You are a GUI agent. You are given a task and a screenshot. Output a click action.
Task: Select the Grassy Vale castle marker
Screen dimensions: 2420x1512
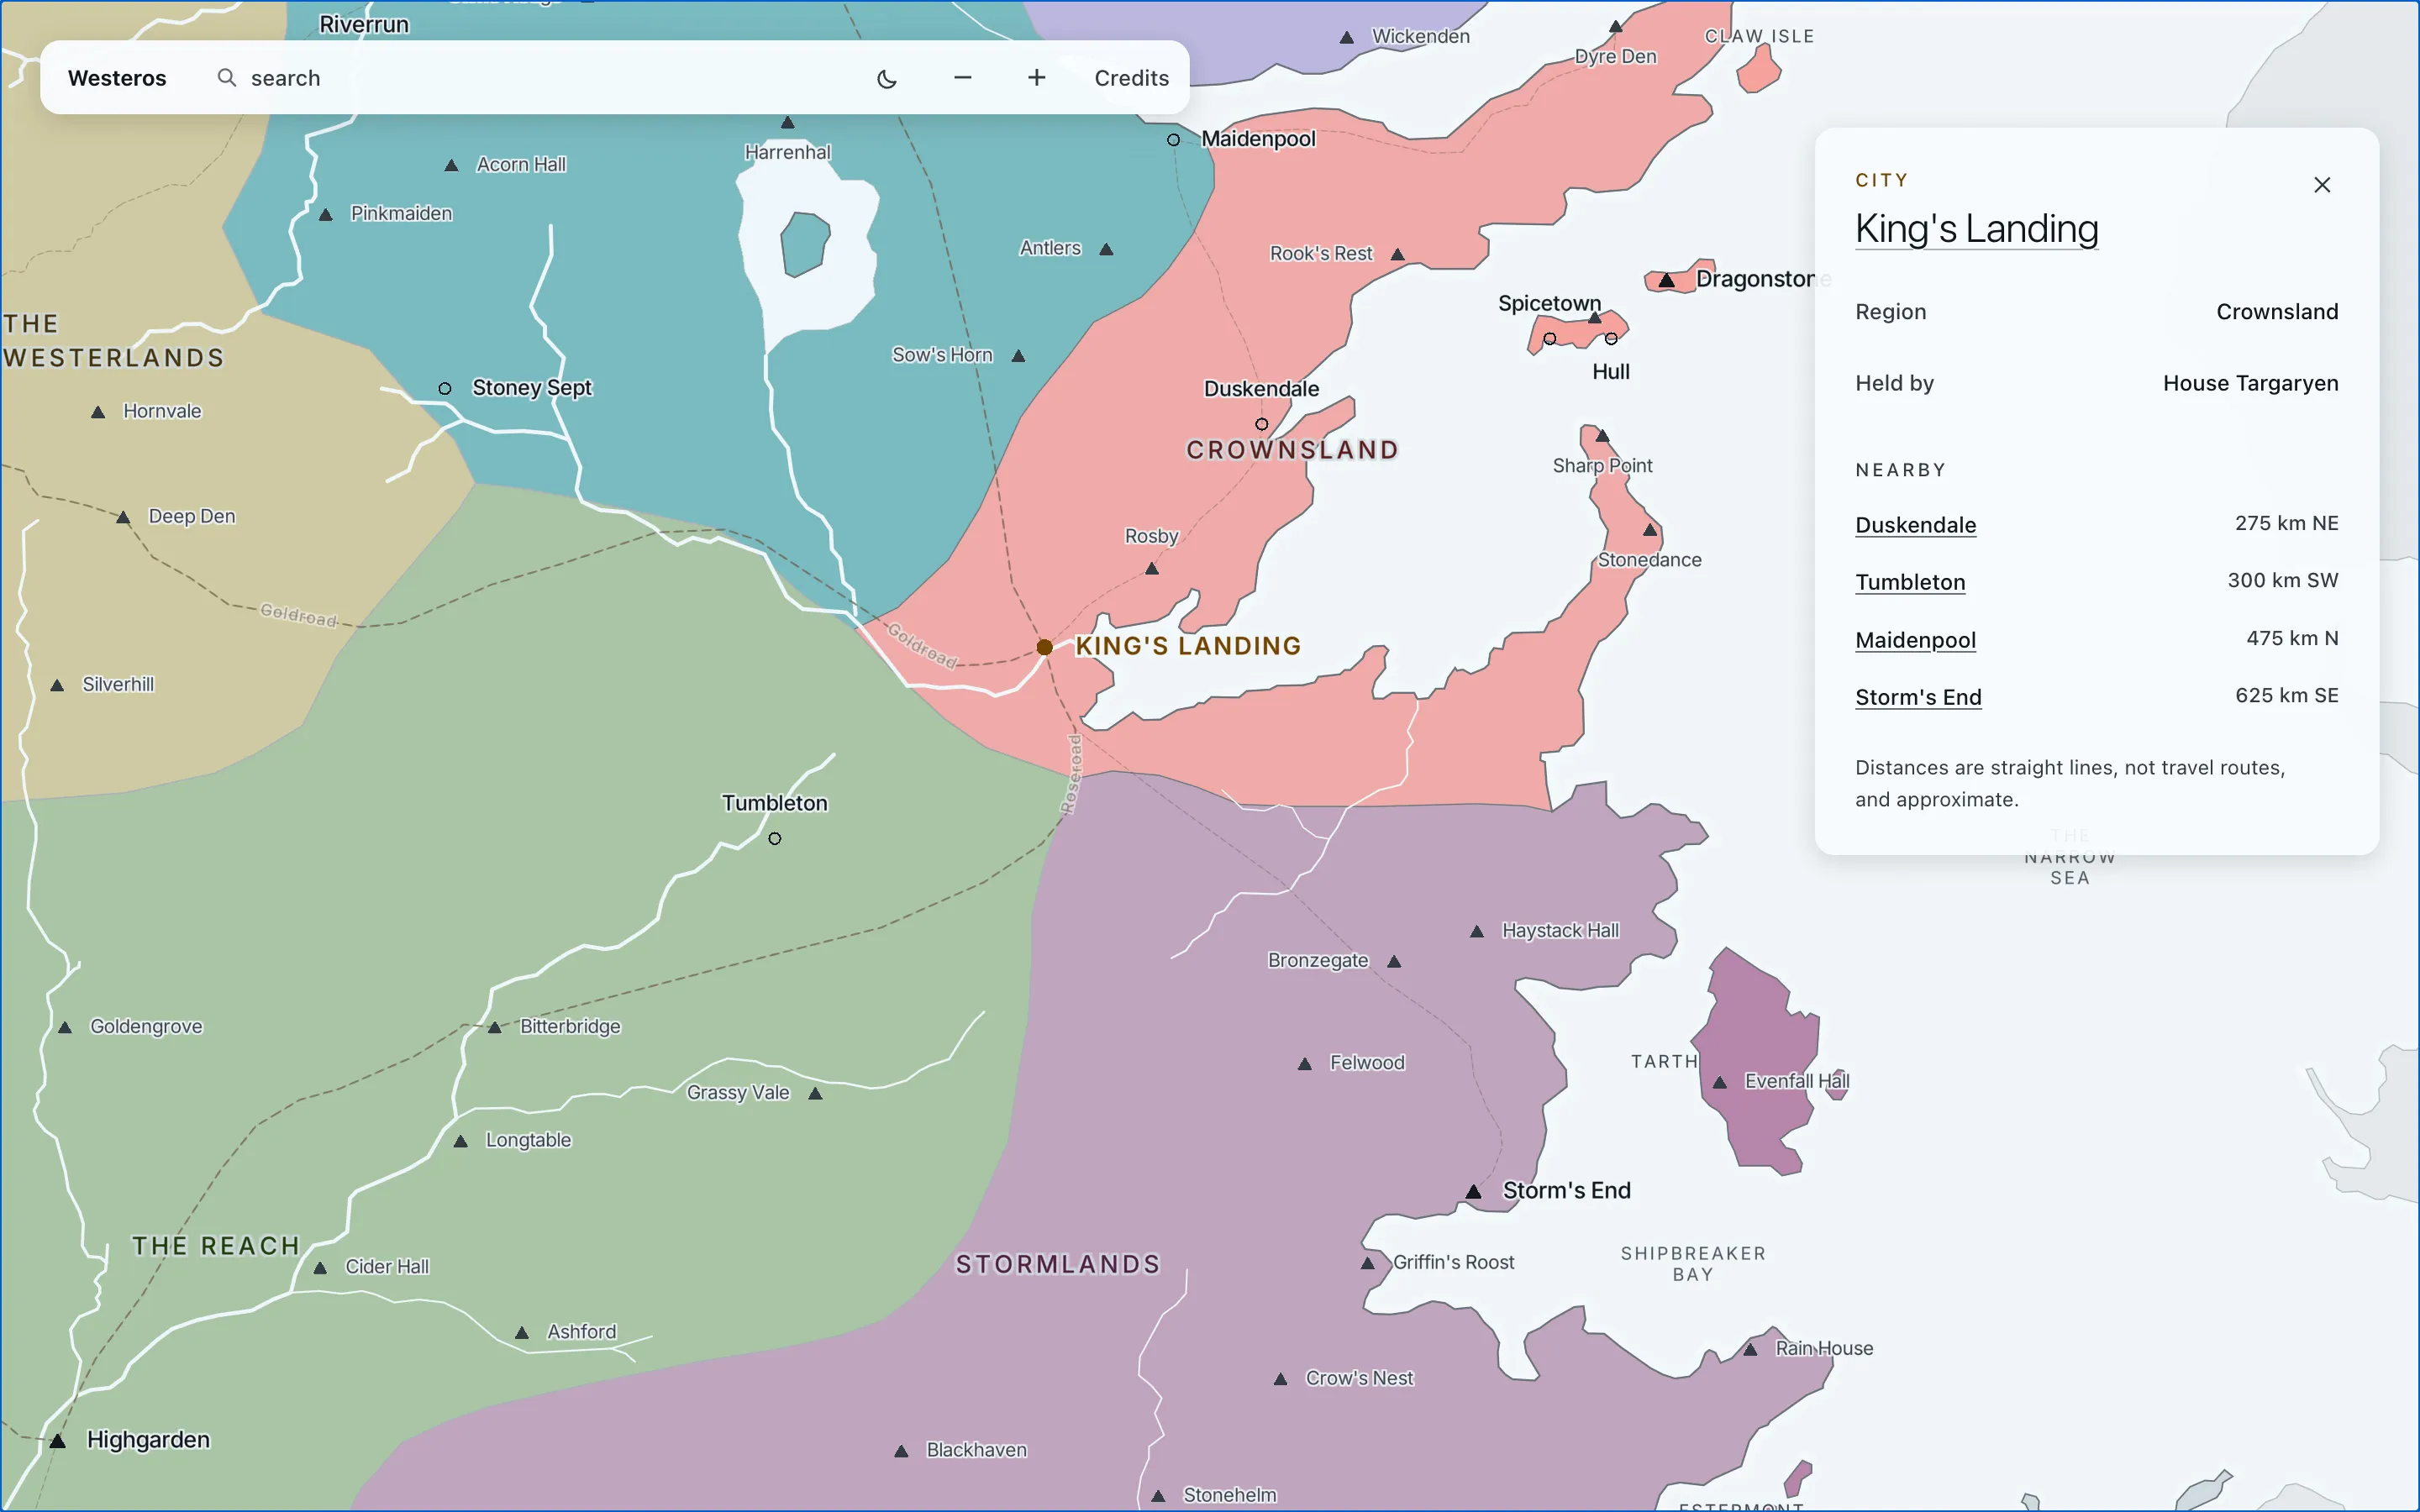point(815,1093)
